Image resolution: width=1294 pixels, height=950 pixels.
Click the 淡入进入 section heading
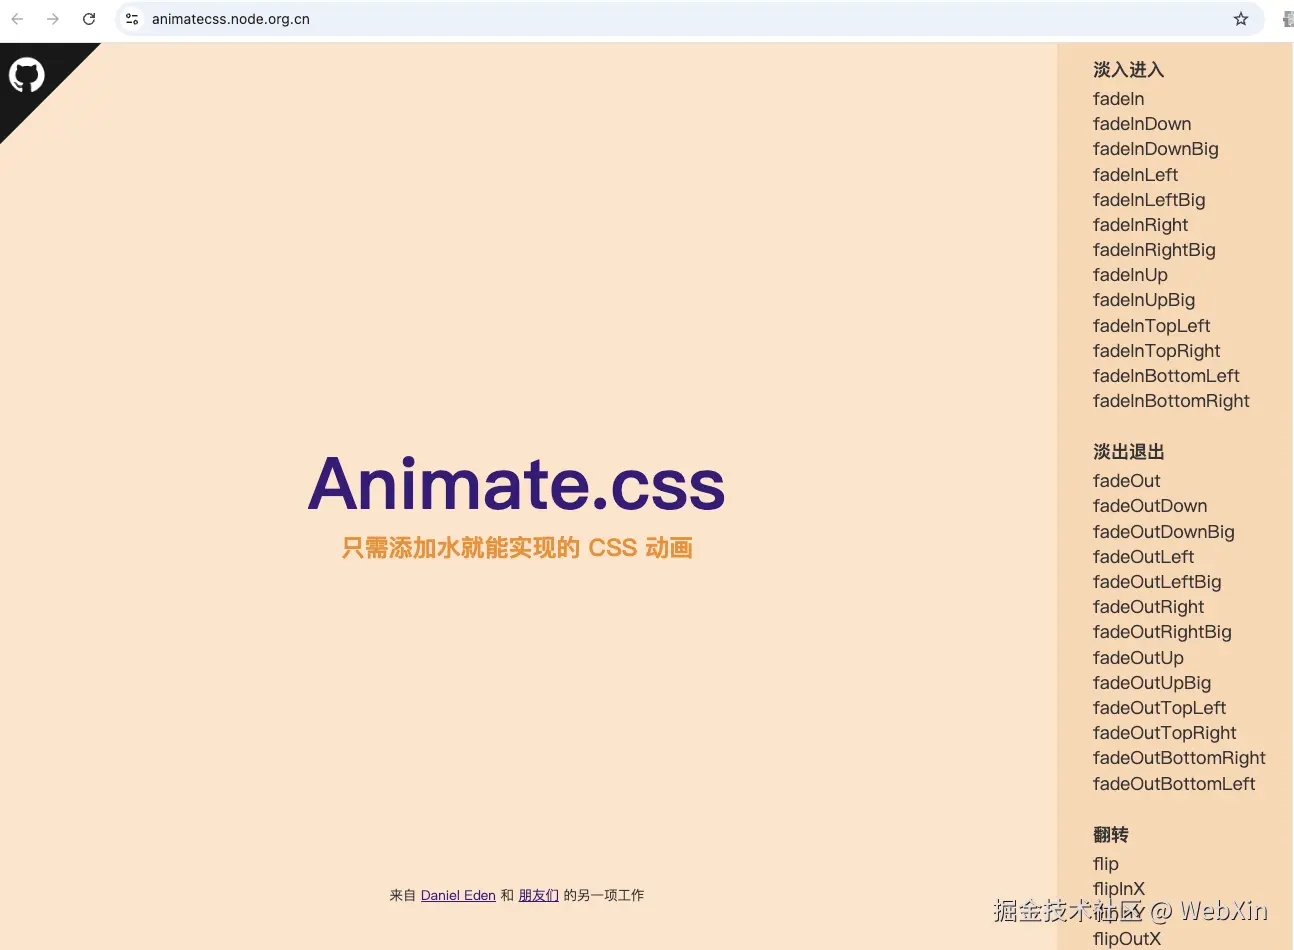(x=1128, y=69)
